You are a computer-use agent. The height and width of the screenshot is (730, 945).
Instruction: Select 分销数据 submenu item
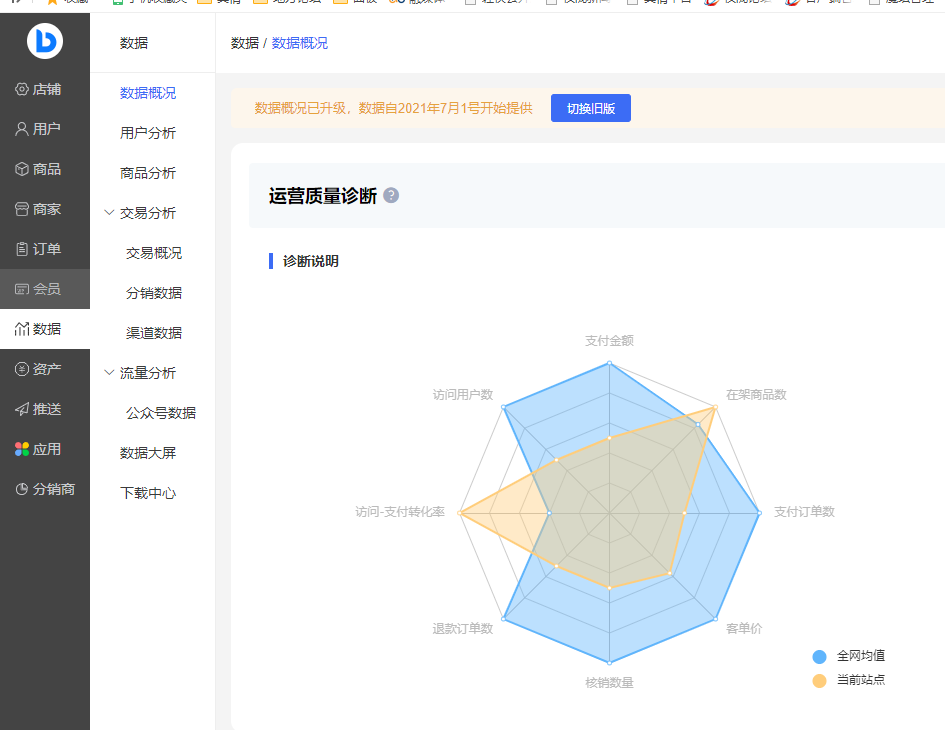click(154, 293)
